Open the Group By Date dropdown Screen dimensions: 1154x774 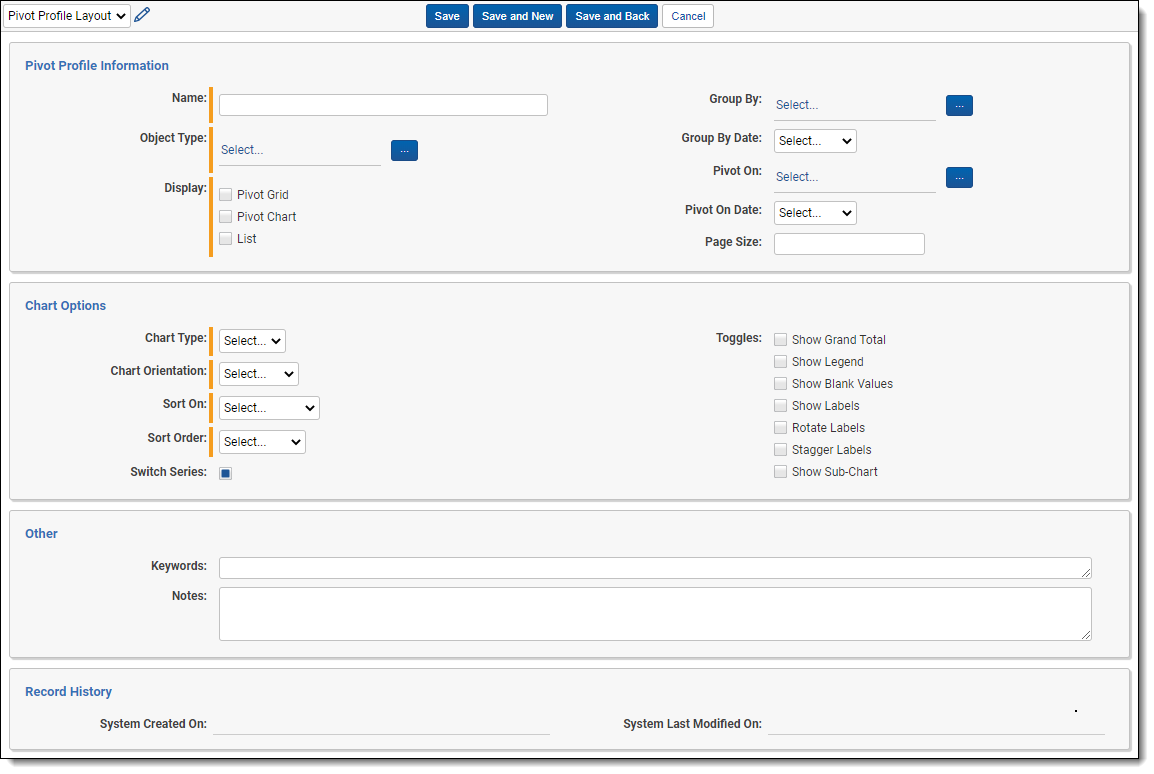[815, 141]
